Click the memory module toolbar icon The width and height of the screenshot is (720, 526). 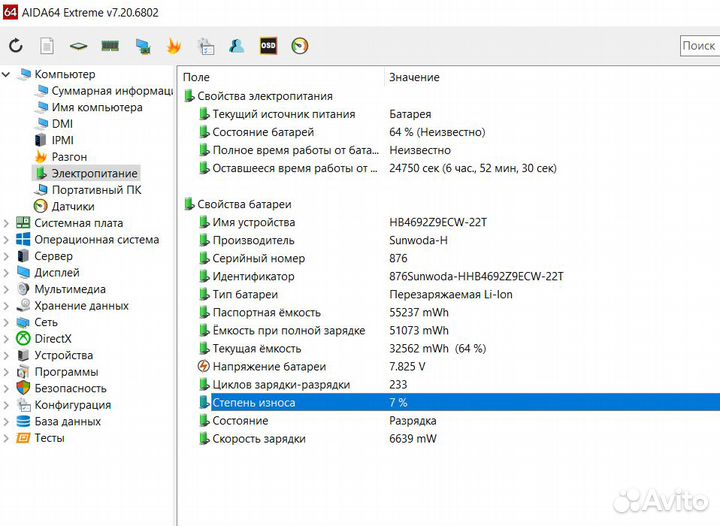pos(110,46)
